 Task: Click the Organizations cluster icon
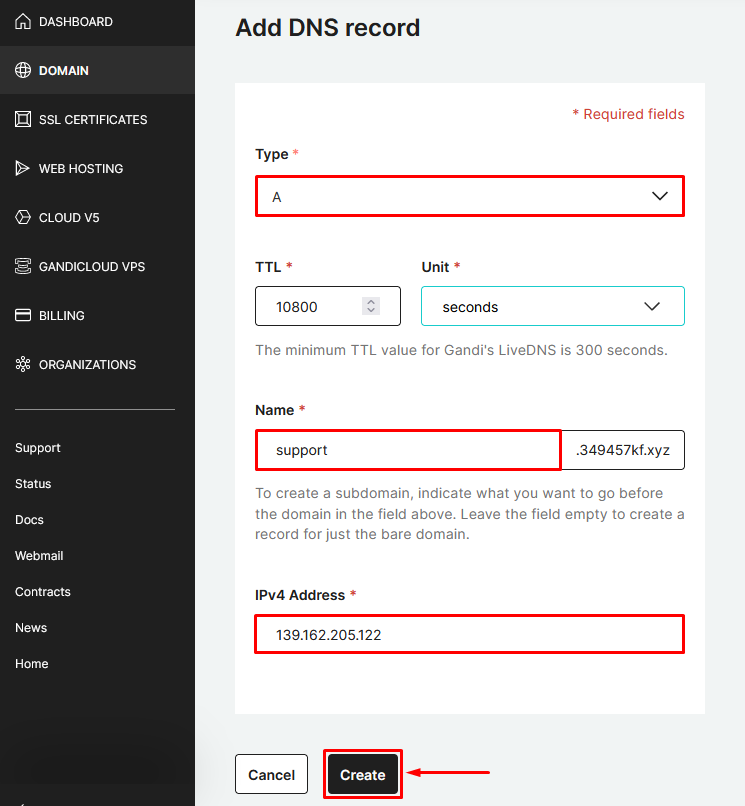23,364
